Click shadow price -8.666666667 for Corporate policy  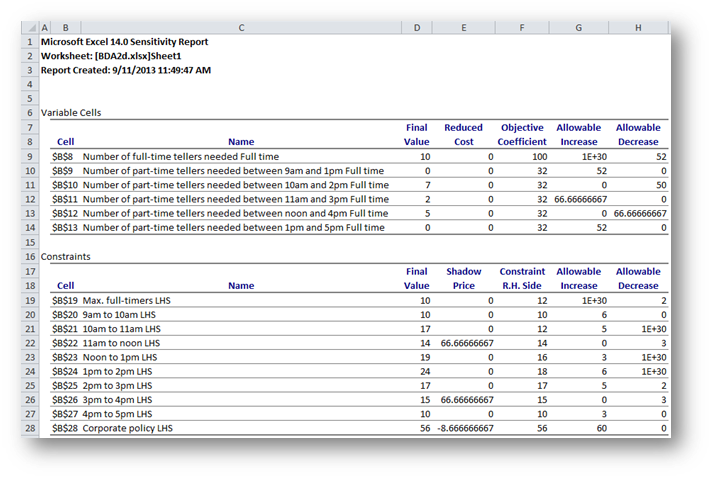[465, 428]
